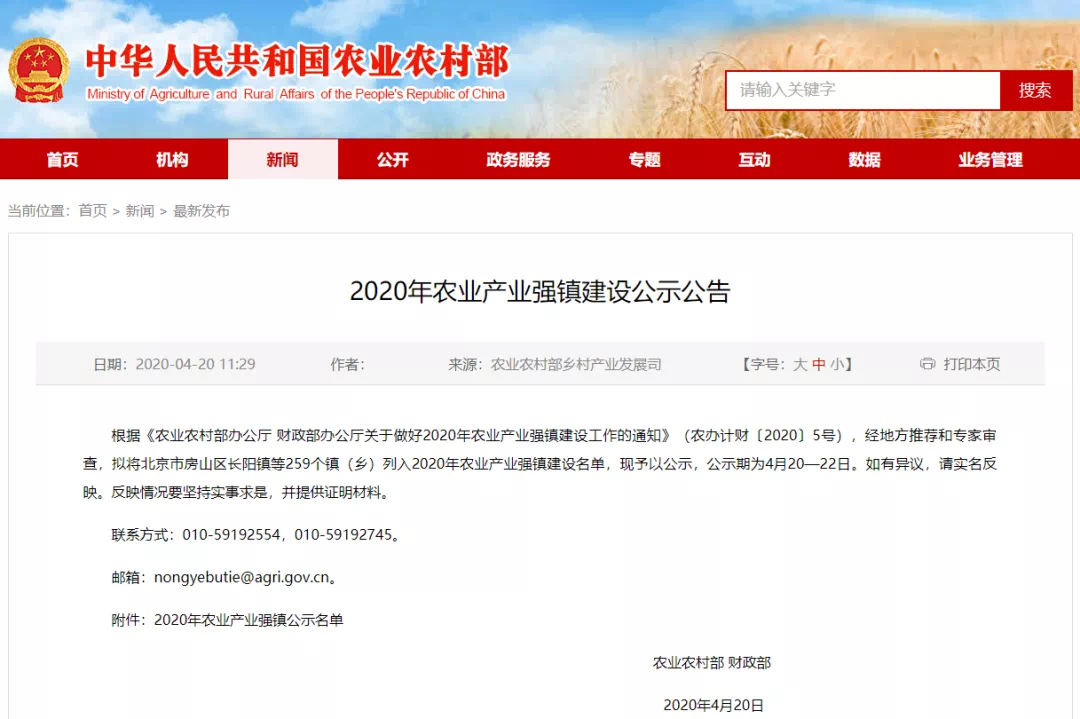
Task: Click the English ministry name subtitle
Action: click(x=295, y=94)
